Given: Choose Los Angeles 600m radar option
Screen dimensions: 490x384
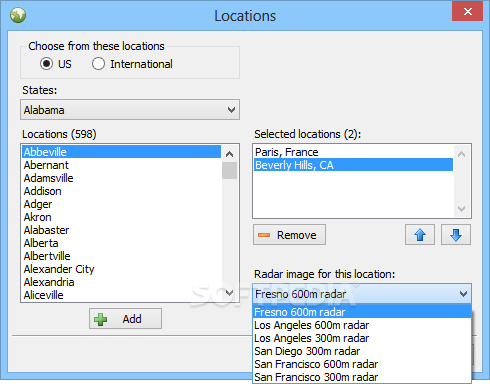Looking at the screenshot, I should (362, 325).
